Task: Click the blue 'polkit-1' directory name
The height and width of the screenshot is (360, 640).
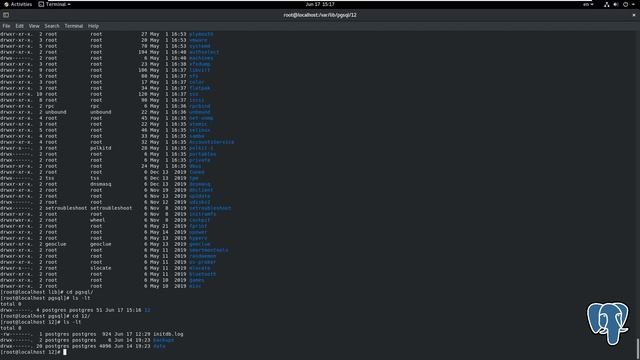Action: point(201,148)
